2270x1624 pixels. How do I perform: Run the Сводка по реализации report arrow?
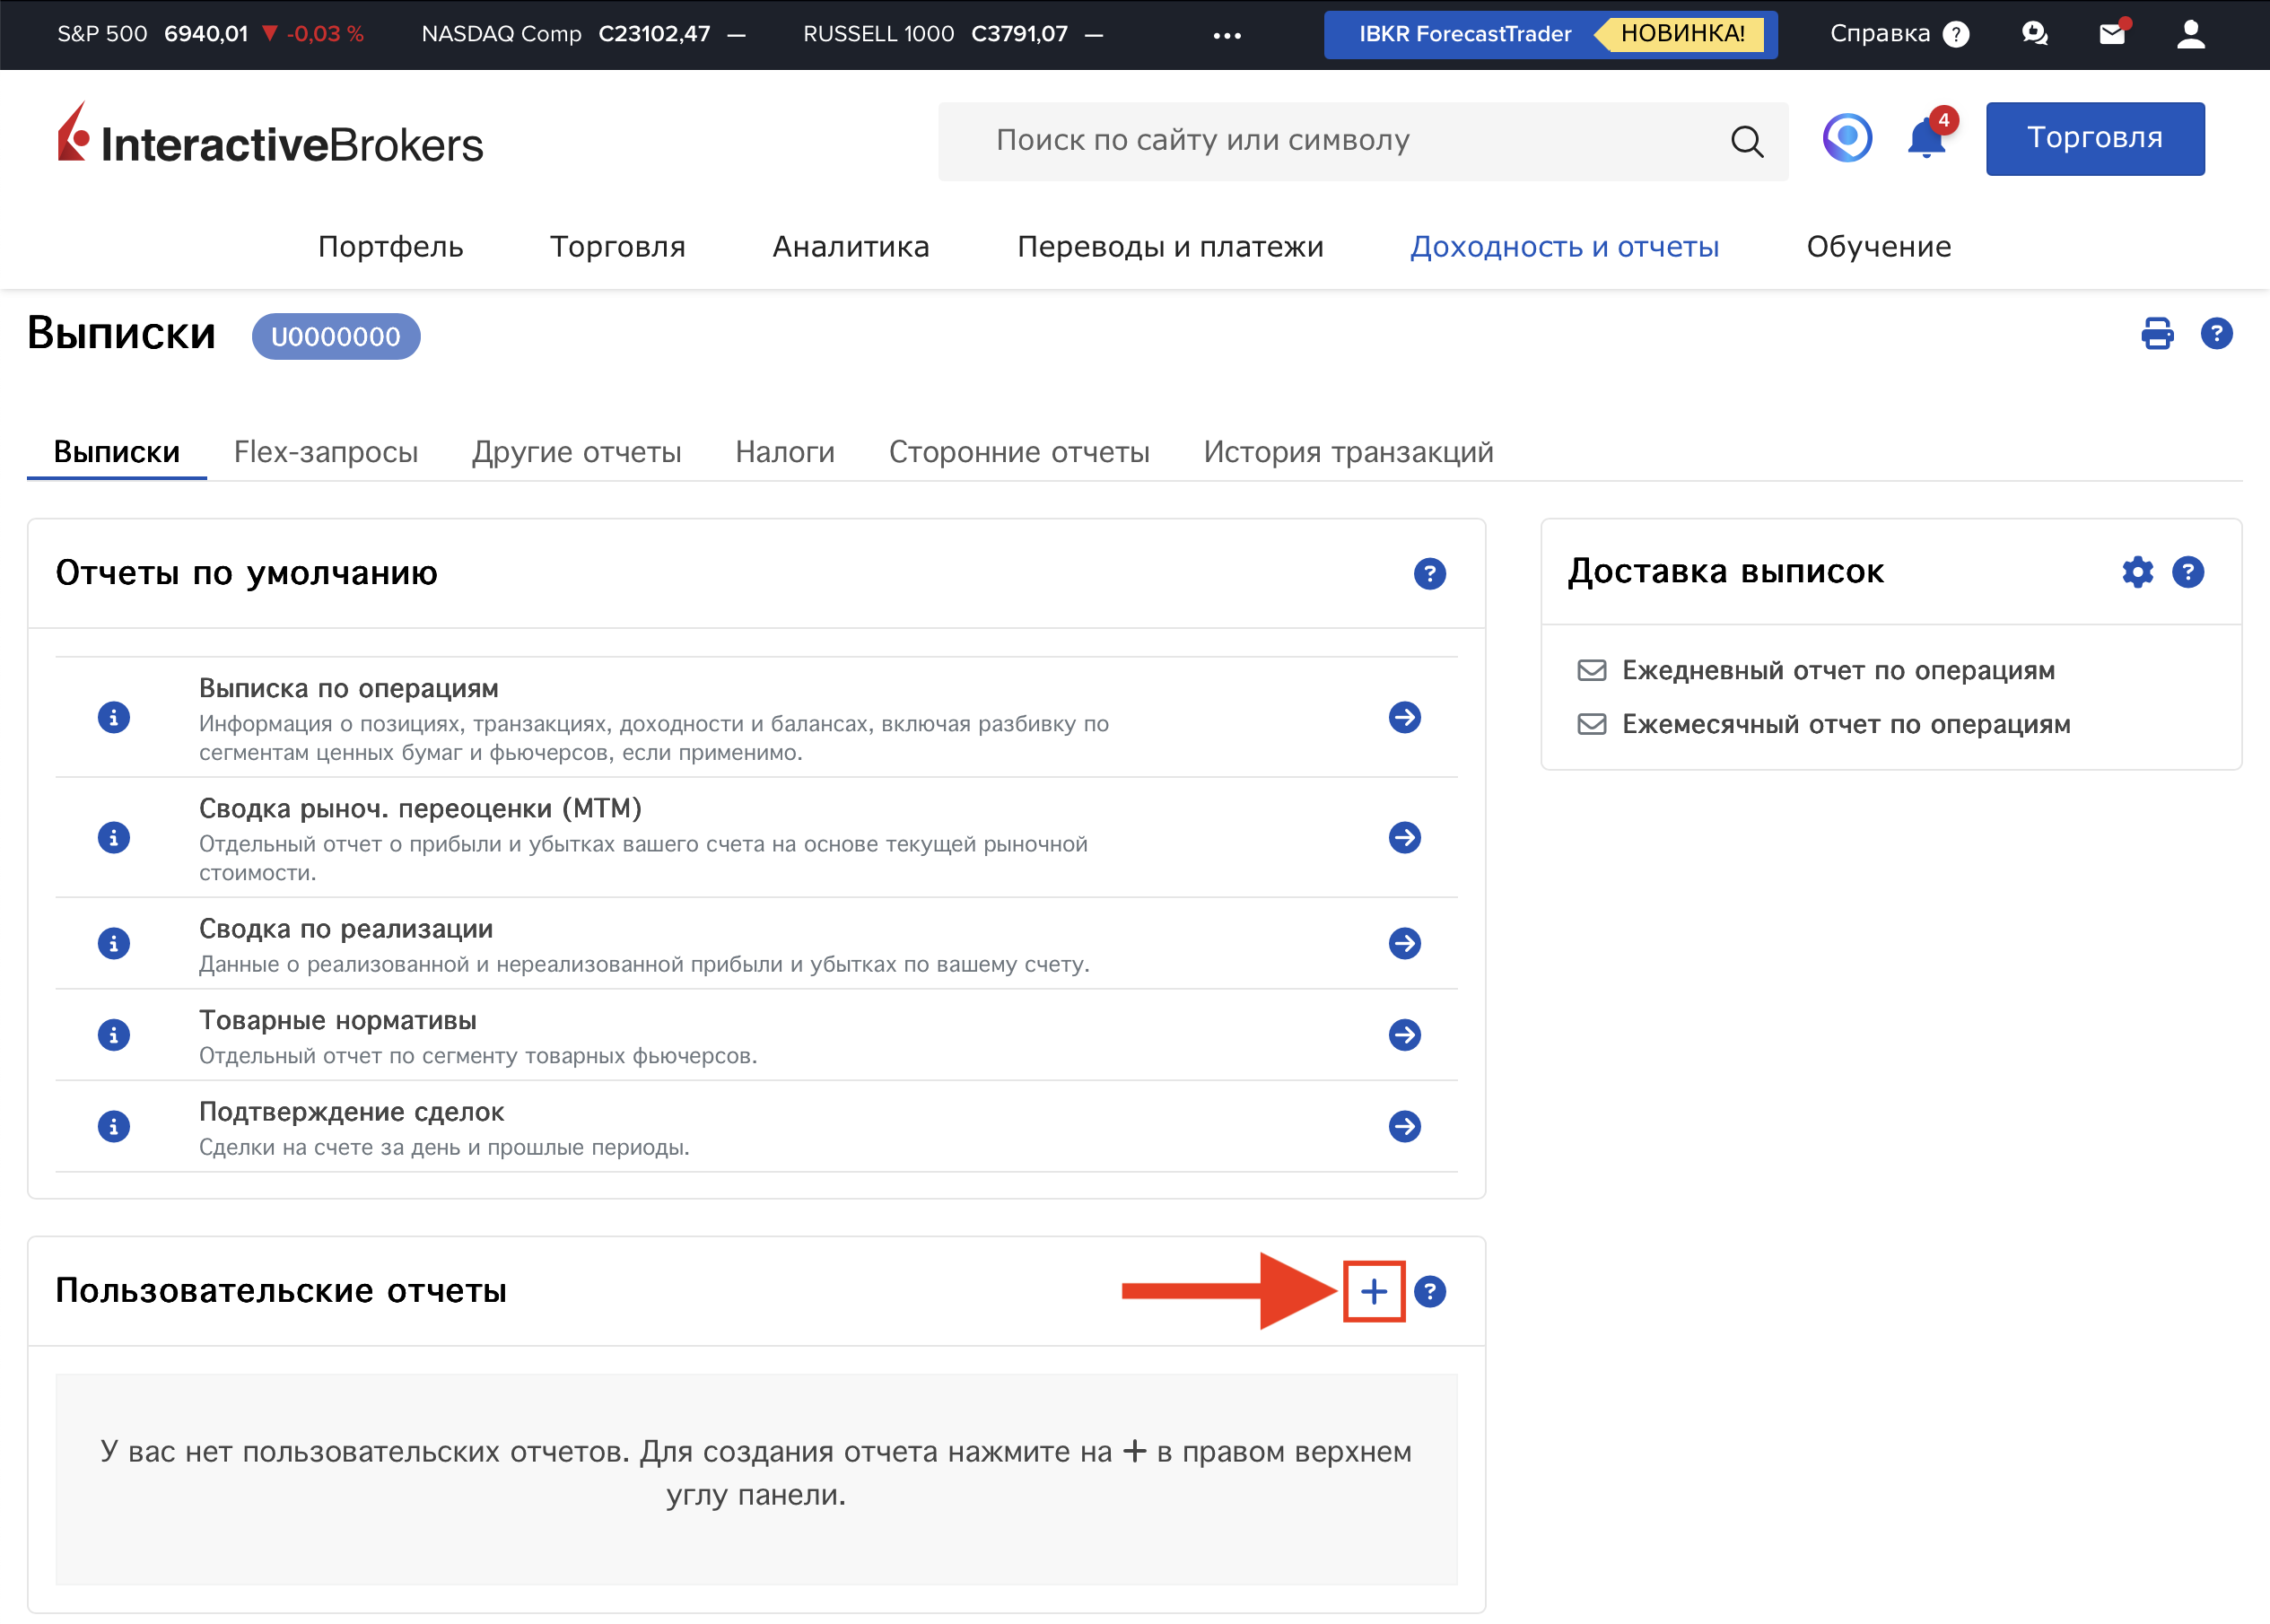1404,943
